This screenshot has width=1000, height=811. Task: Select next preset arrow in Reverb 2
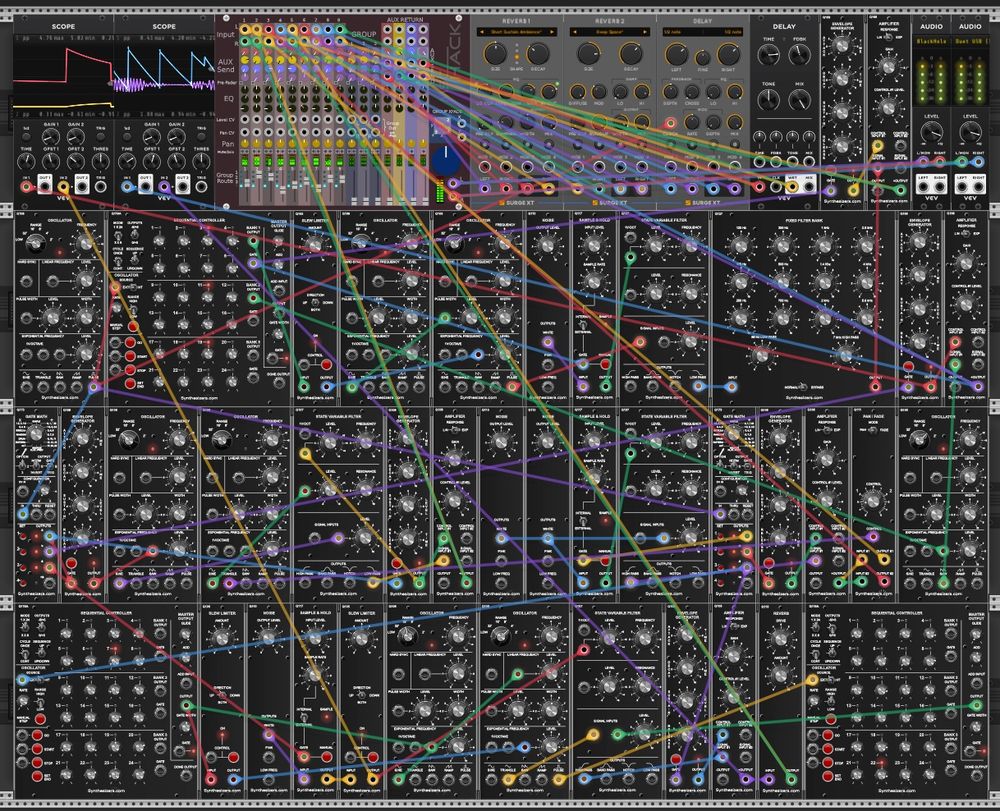click(x=645, y=31)
